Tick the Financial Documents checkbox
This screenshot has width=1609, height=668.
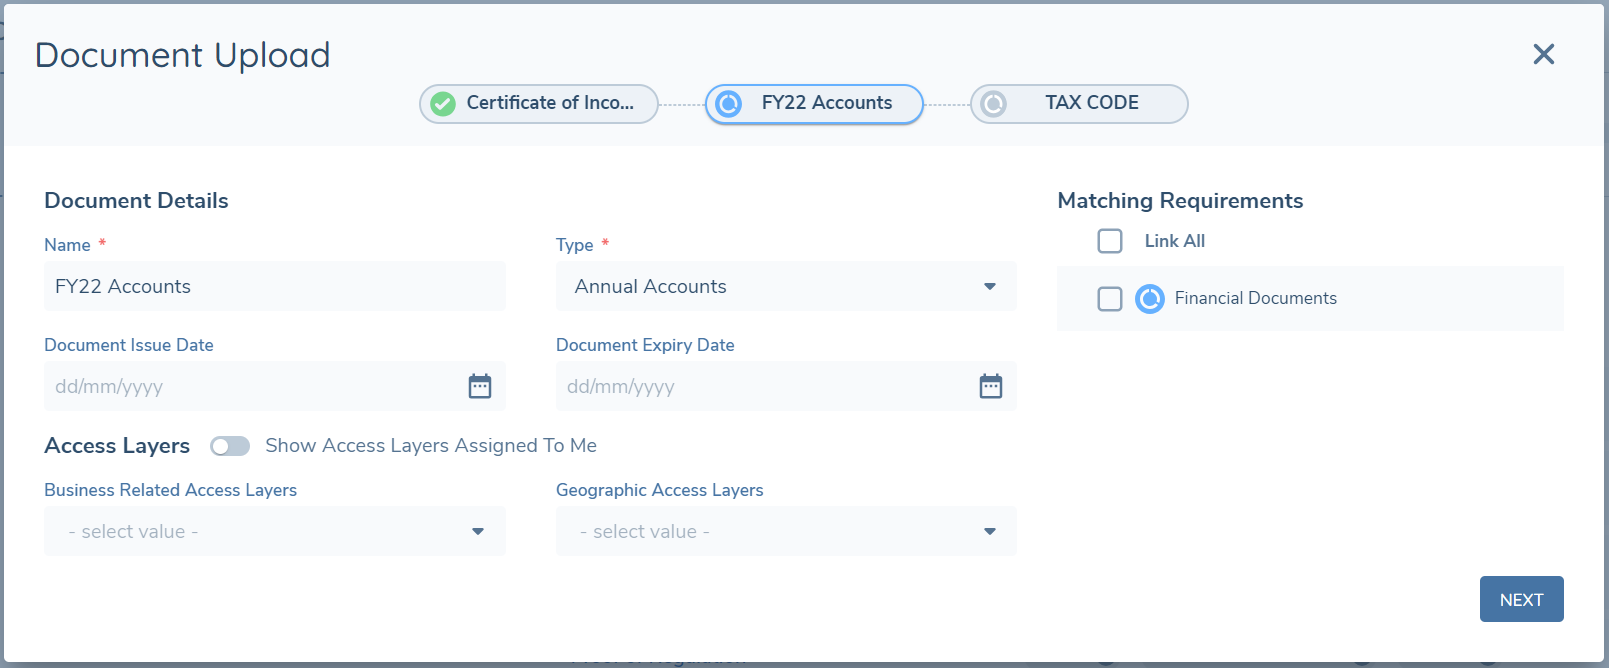click(1110, 299)
